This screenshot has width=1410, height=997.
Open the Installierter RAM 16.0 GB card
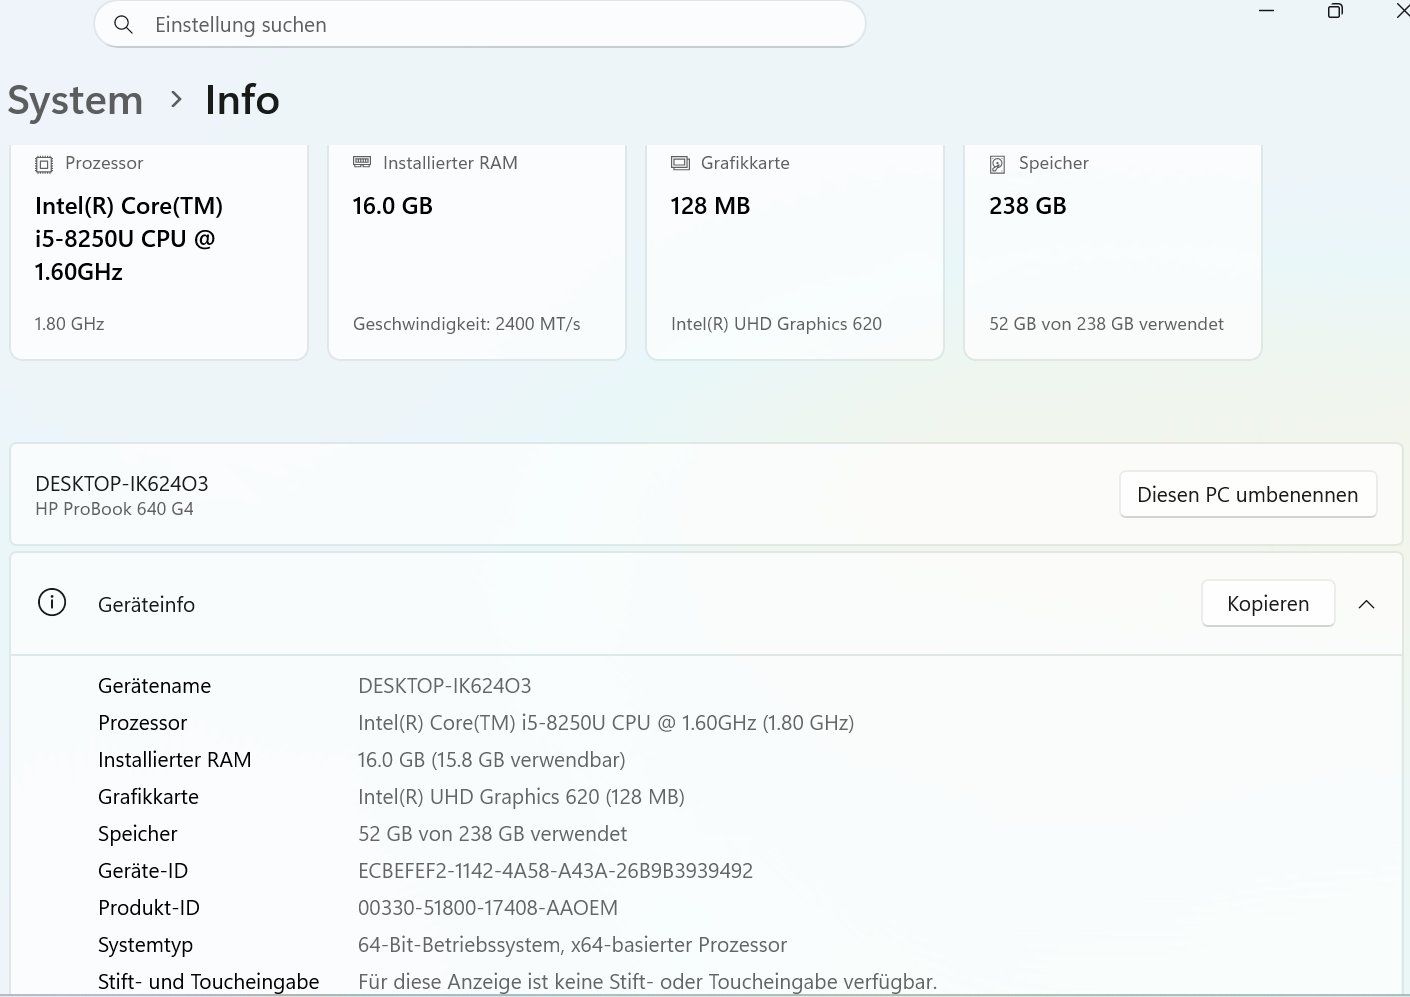click(477, 252)
